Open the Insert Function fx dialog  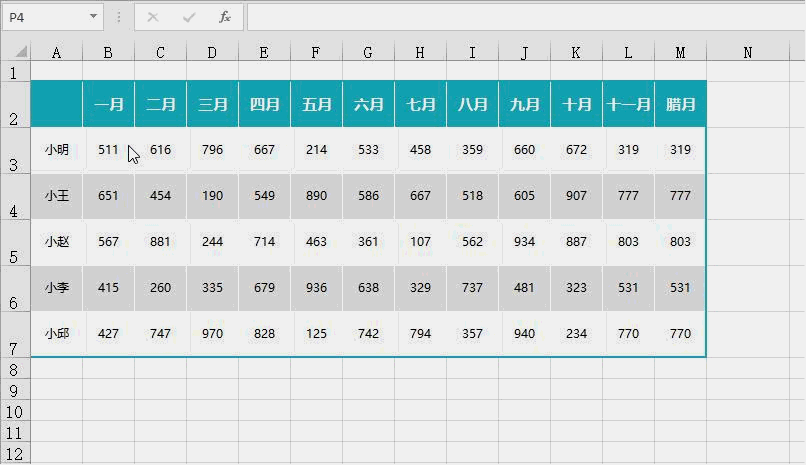225,17
